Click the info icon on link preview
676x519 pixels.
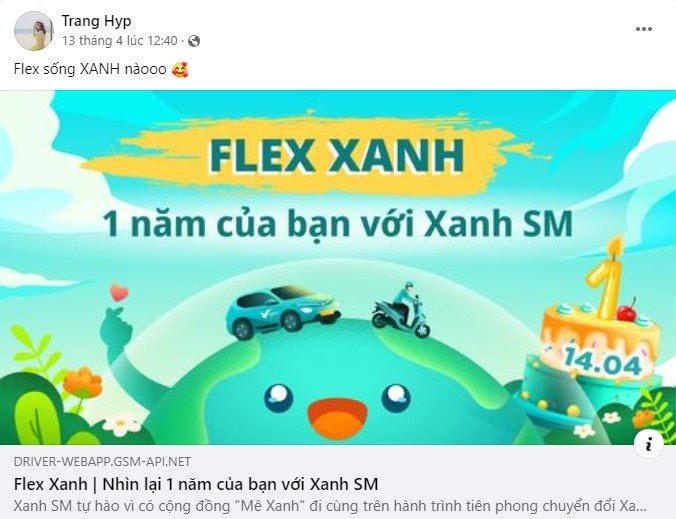[648, 444]
